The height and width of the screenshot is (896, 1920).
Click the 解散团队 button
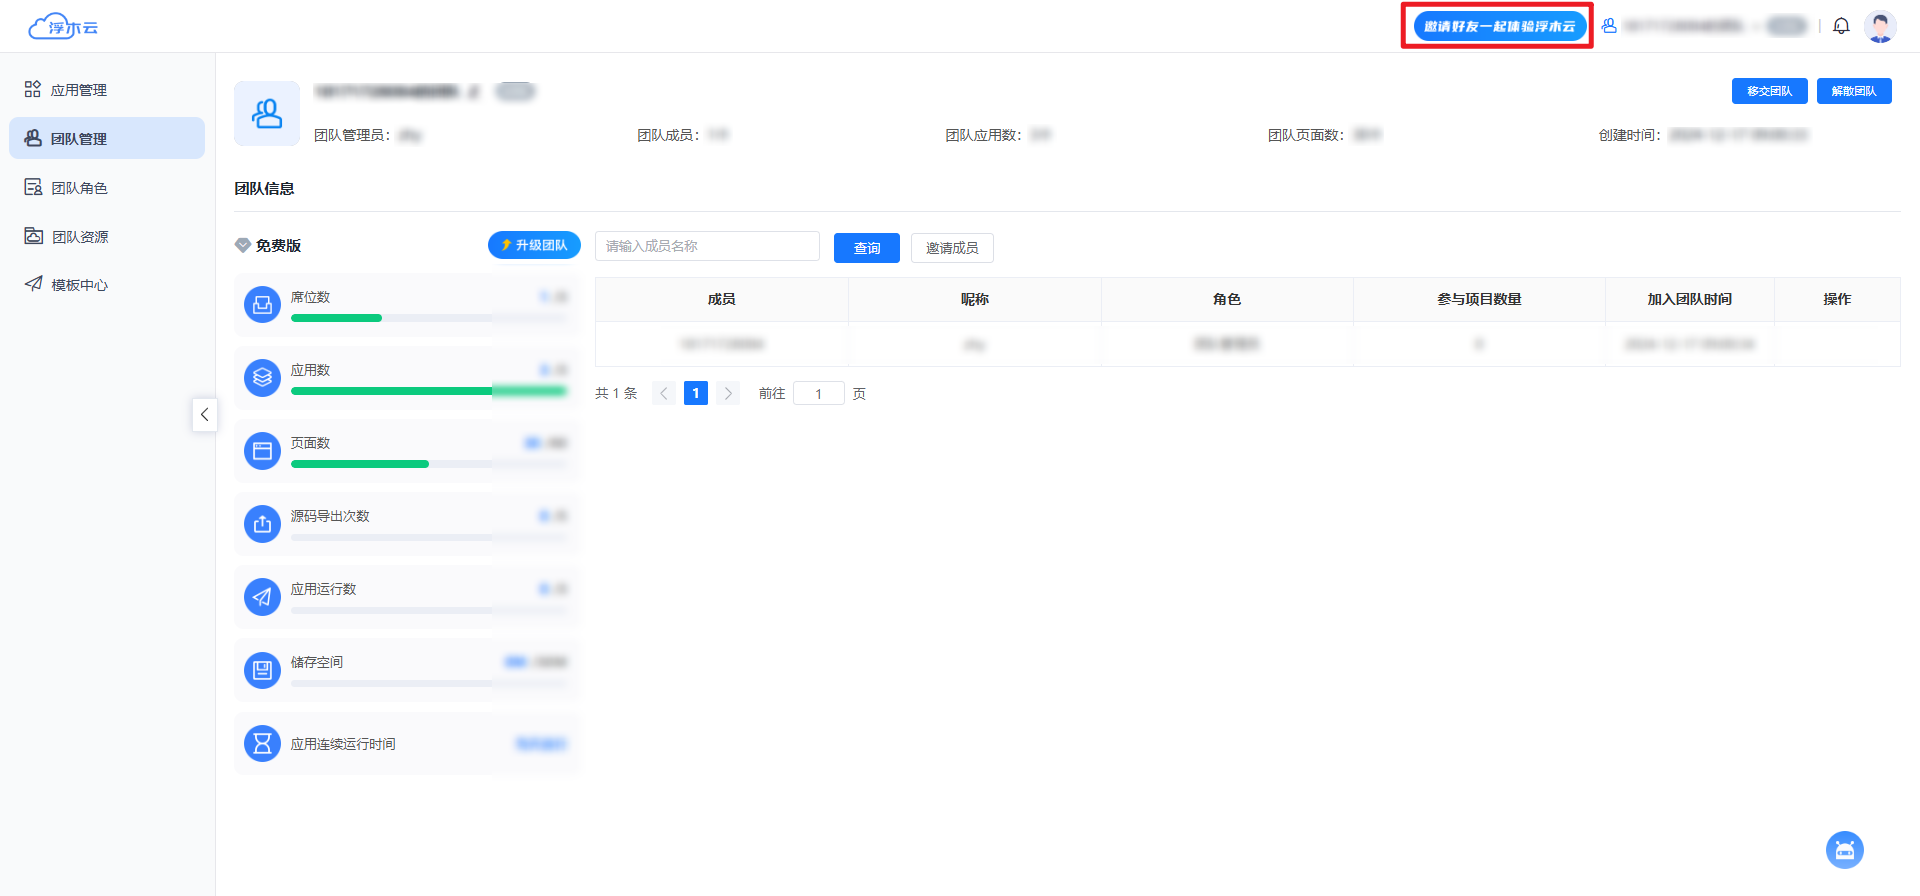tap(1853, 91)
